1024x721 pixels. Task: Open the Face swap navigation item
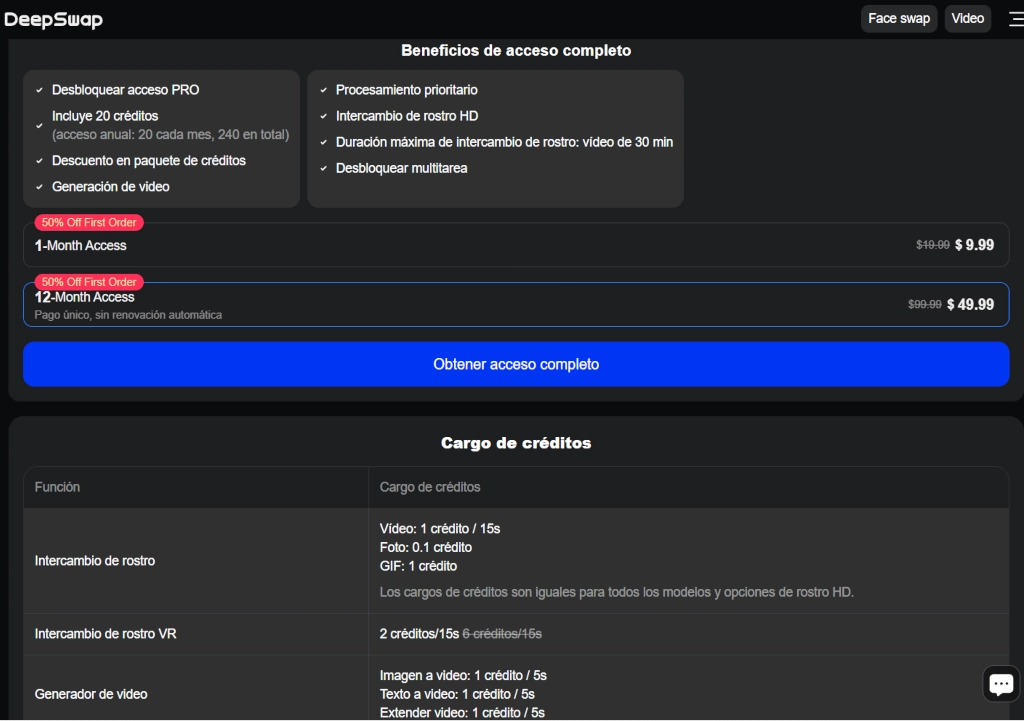click(x=898, y=19)
